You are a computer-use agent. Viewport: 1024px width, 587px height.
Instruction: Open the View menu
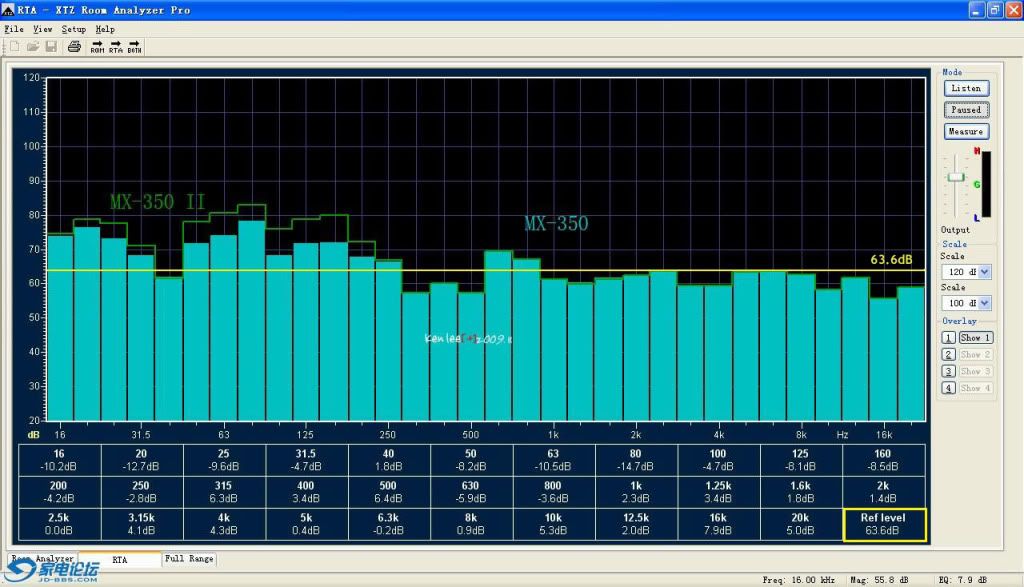click(x=42, y=29)
